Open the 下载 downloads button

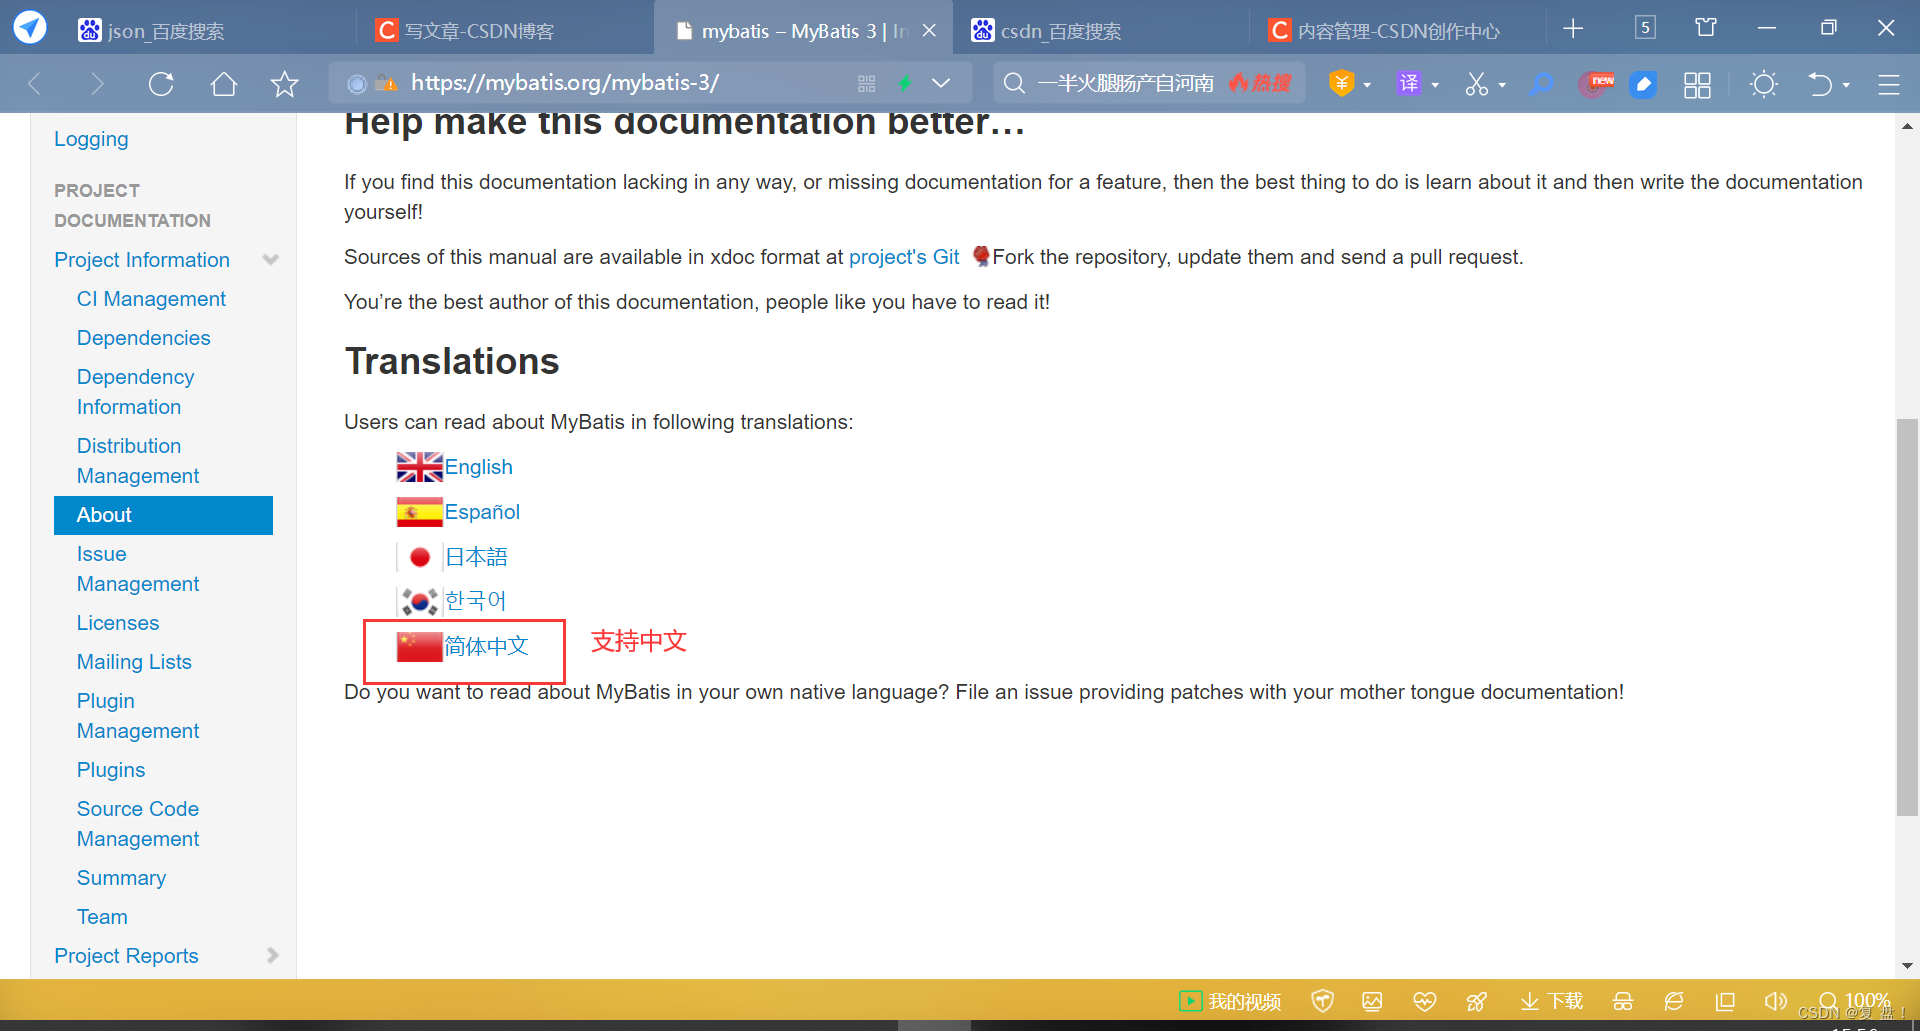1551,1001
